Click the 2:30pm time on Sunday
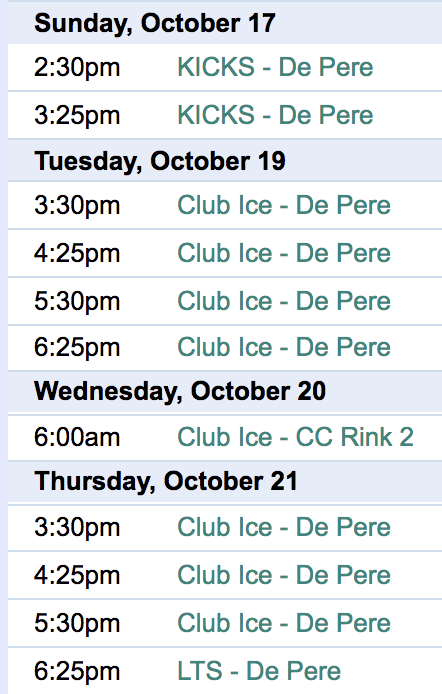This screenshot has height=694, width=442. point(77,68)
